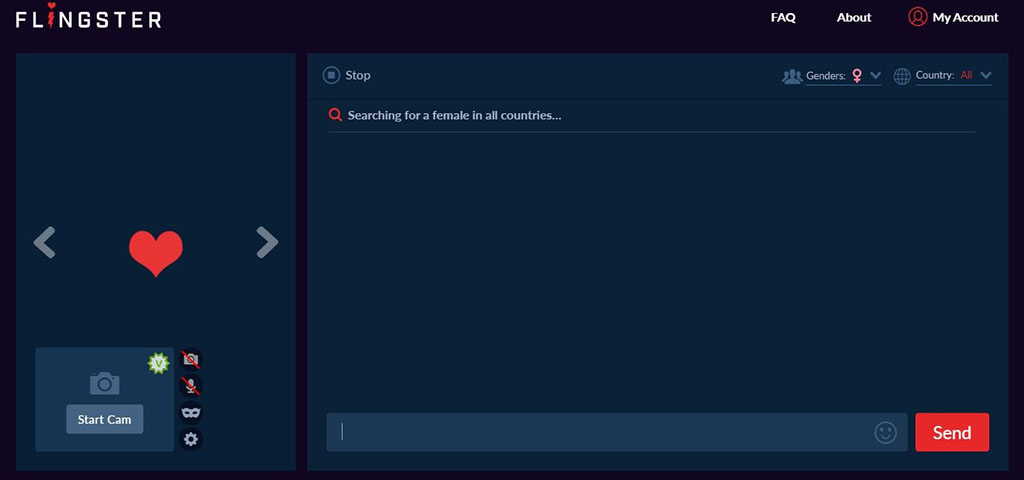Click the people group icon beside Genders
This screenshot has width=1024, height=480.
[792, 76]
